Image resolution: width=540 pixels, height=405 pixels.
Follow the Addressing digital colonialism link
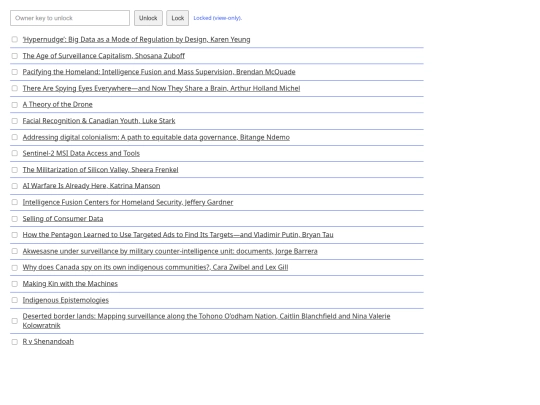[156, 137]
